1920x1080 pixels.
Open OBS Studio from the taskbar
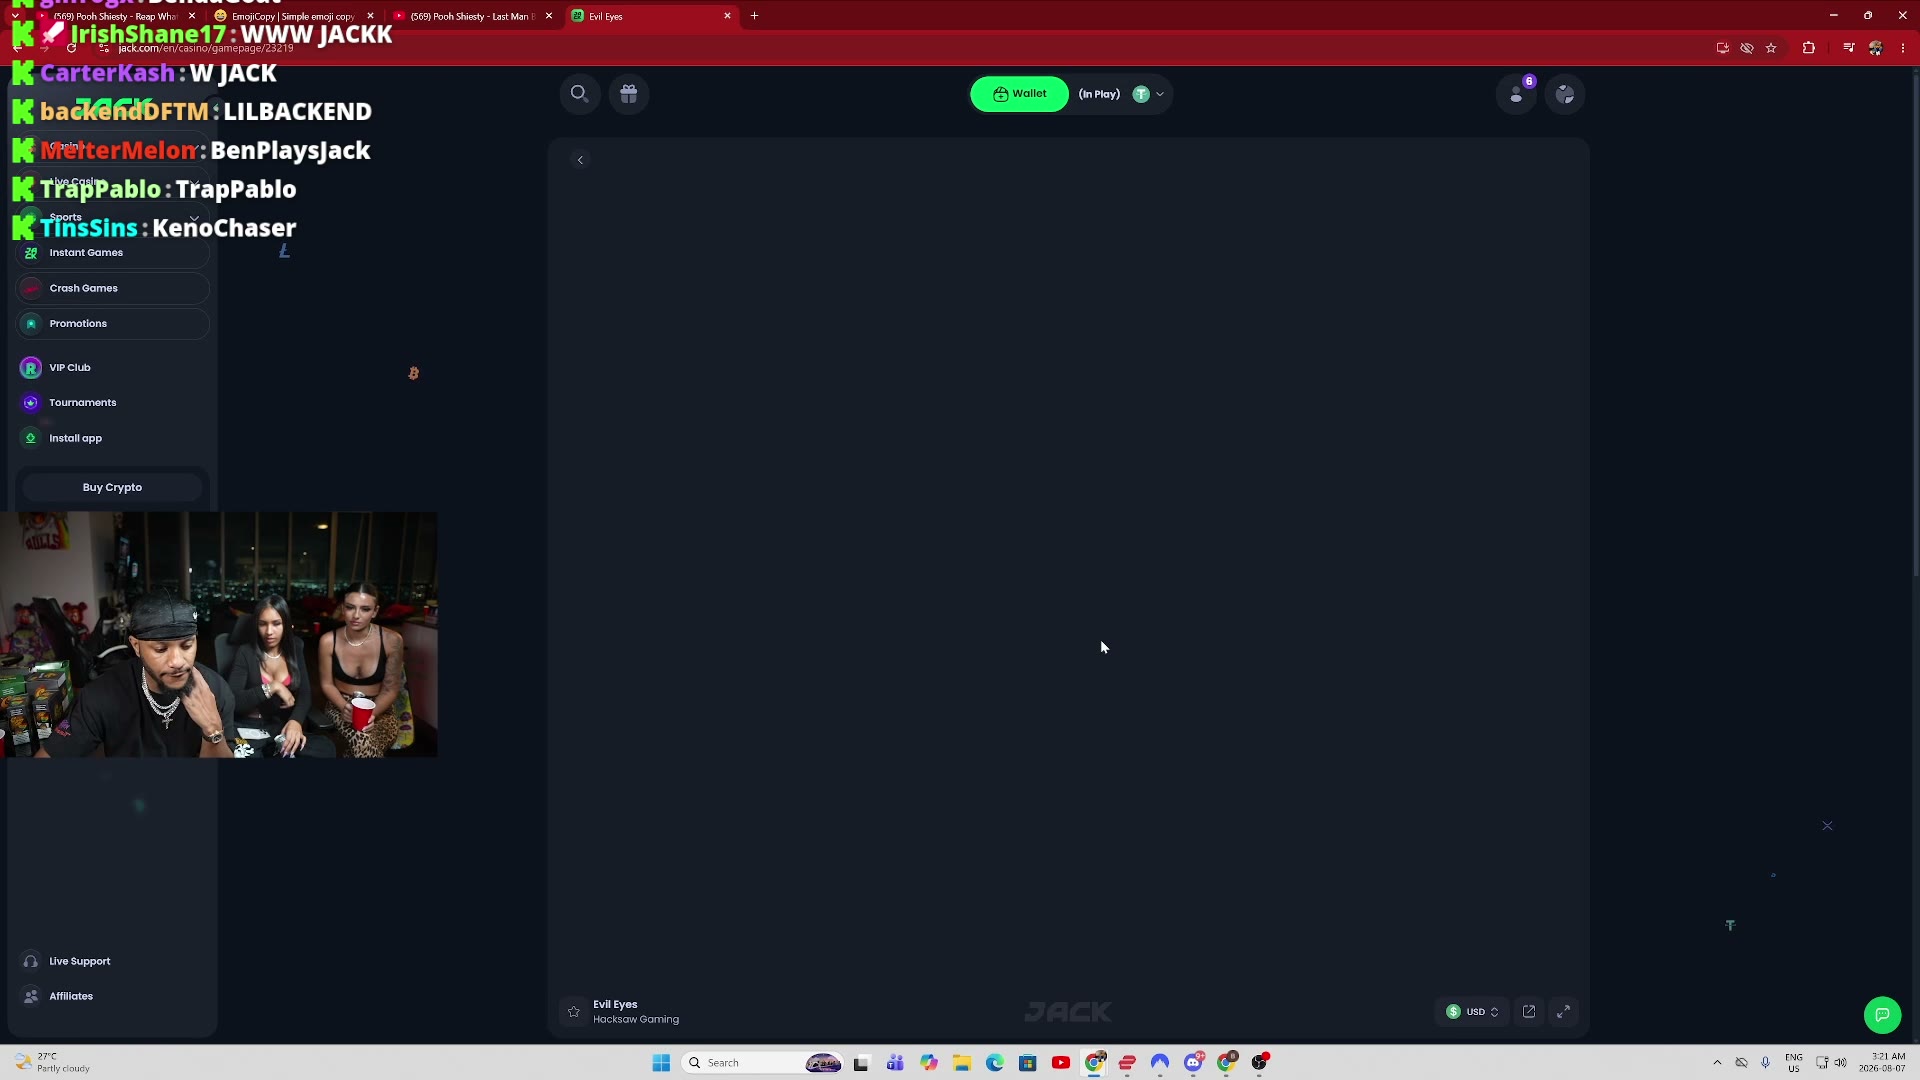coord(1260,1063)
